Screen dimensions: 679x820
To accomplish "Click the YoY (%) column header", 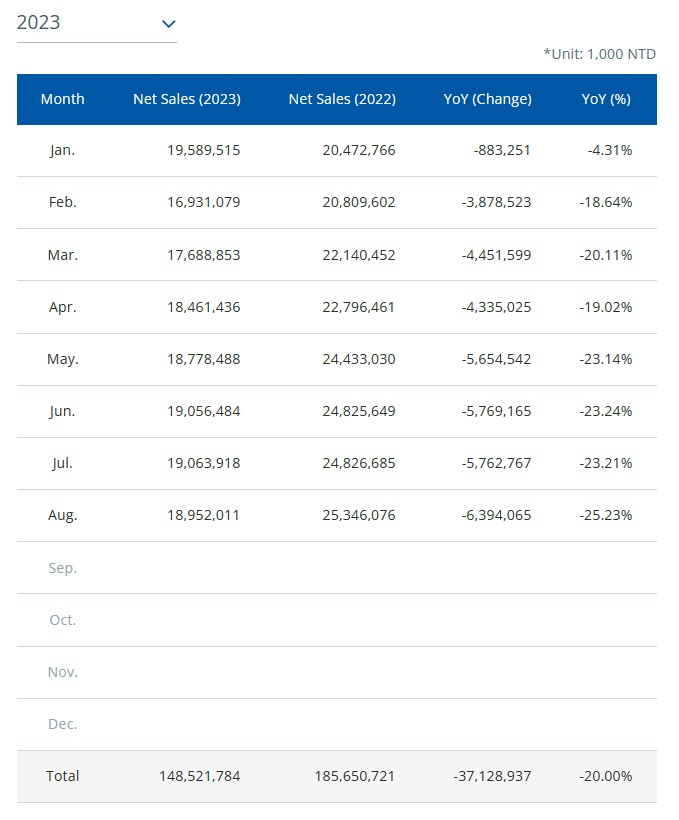I will point(607,99).
